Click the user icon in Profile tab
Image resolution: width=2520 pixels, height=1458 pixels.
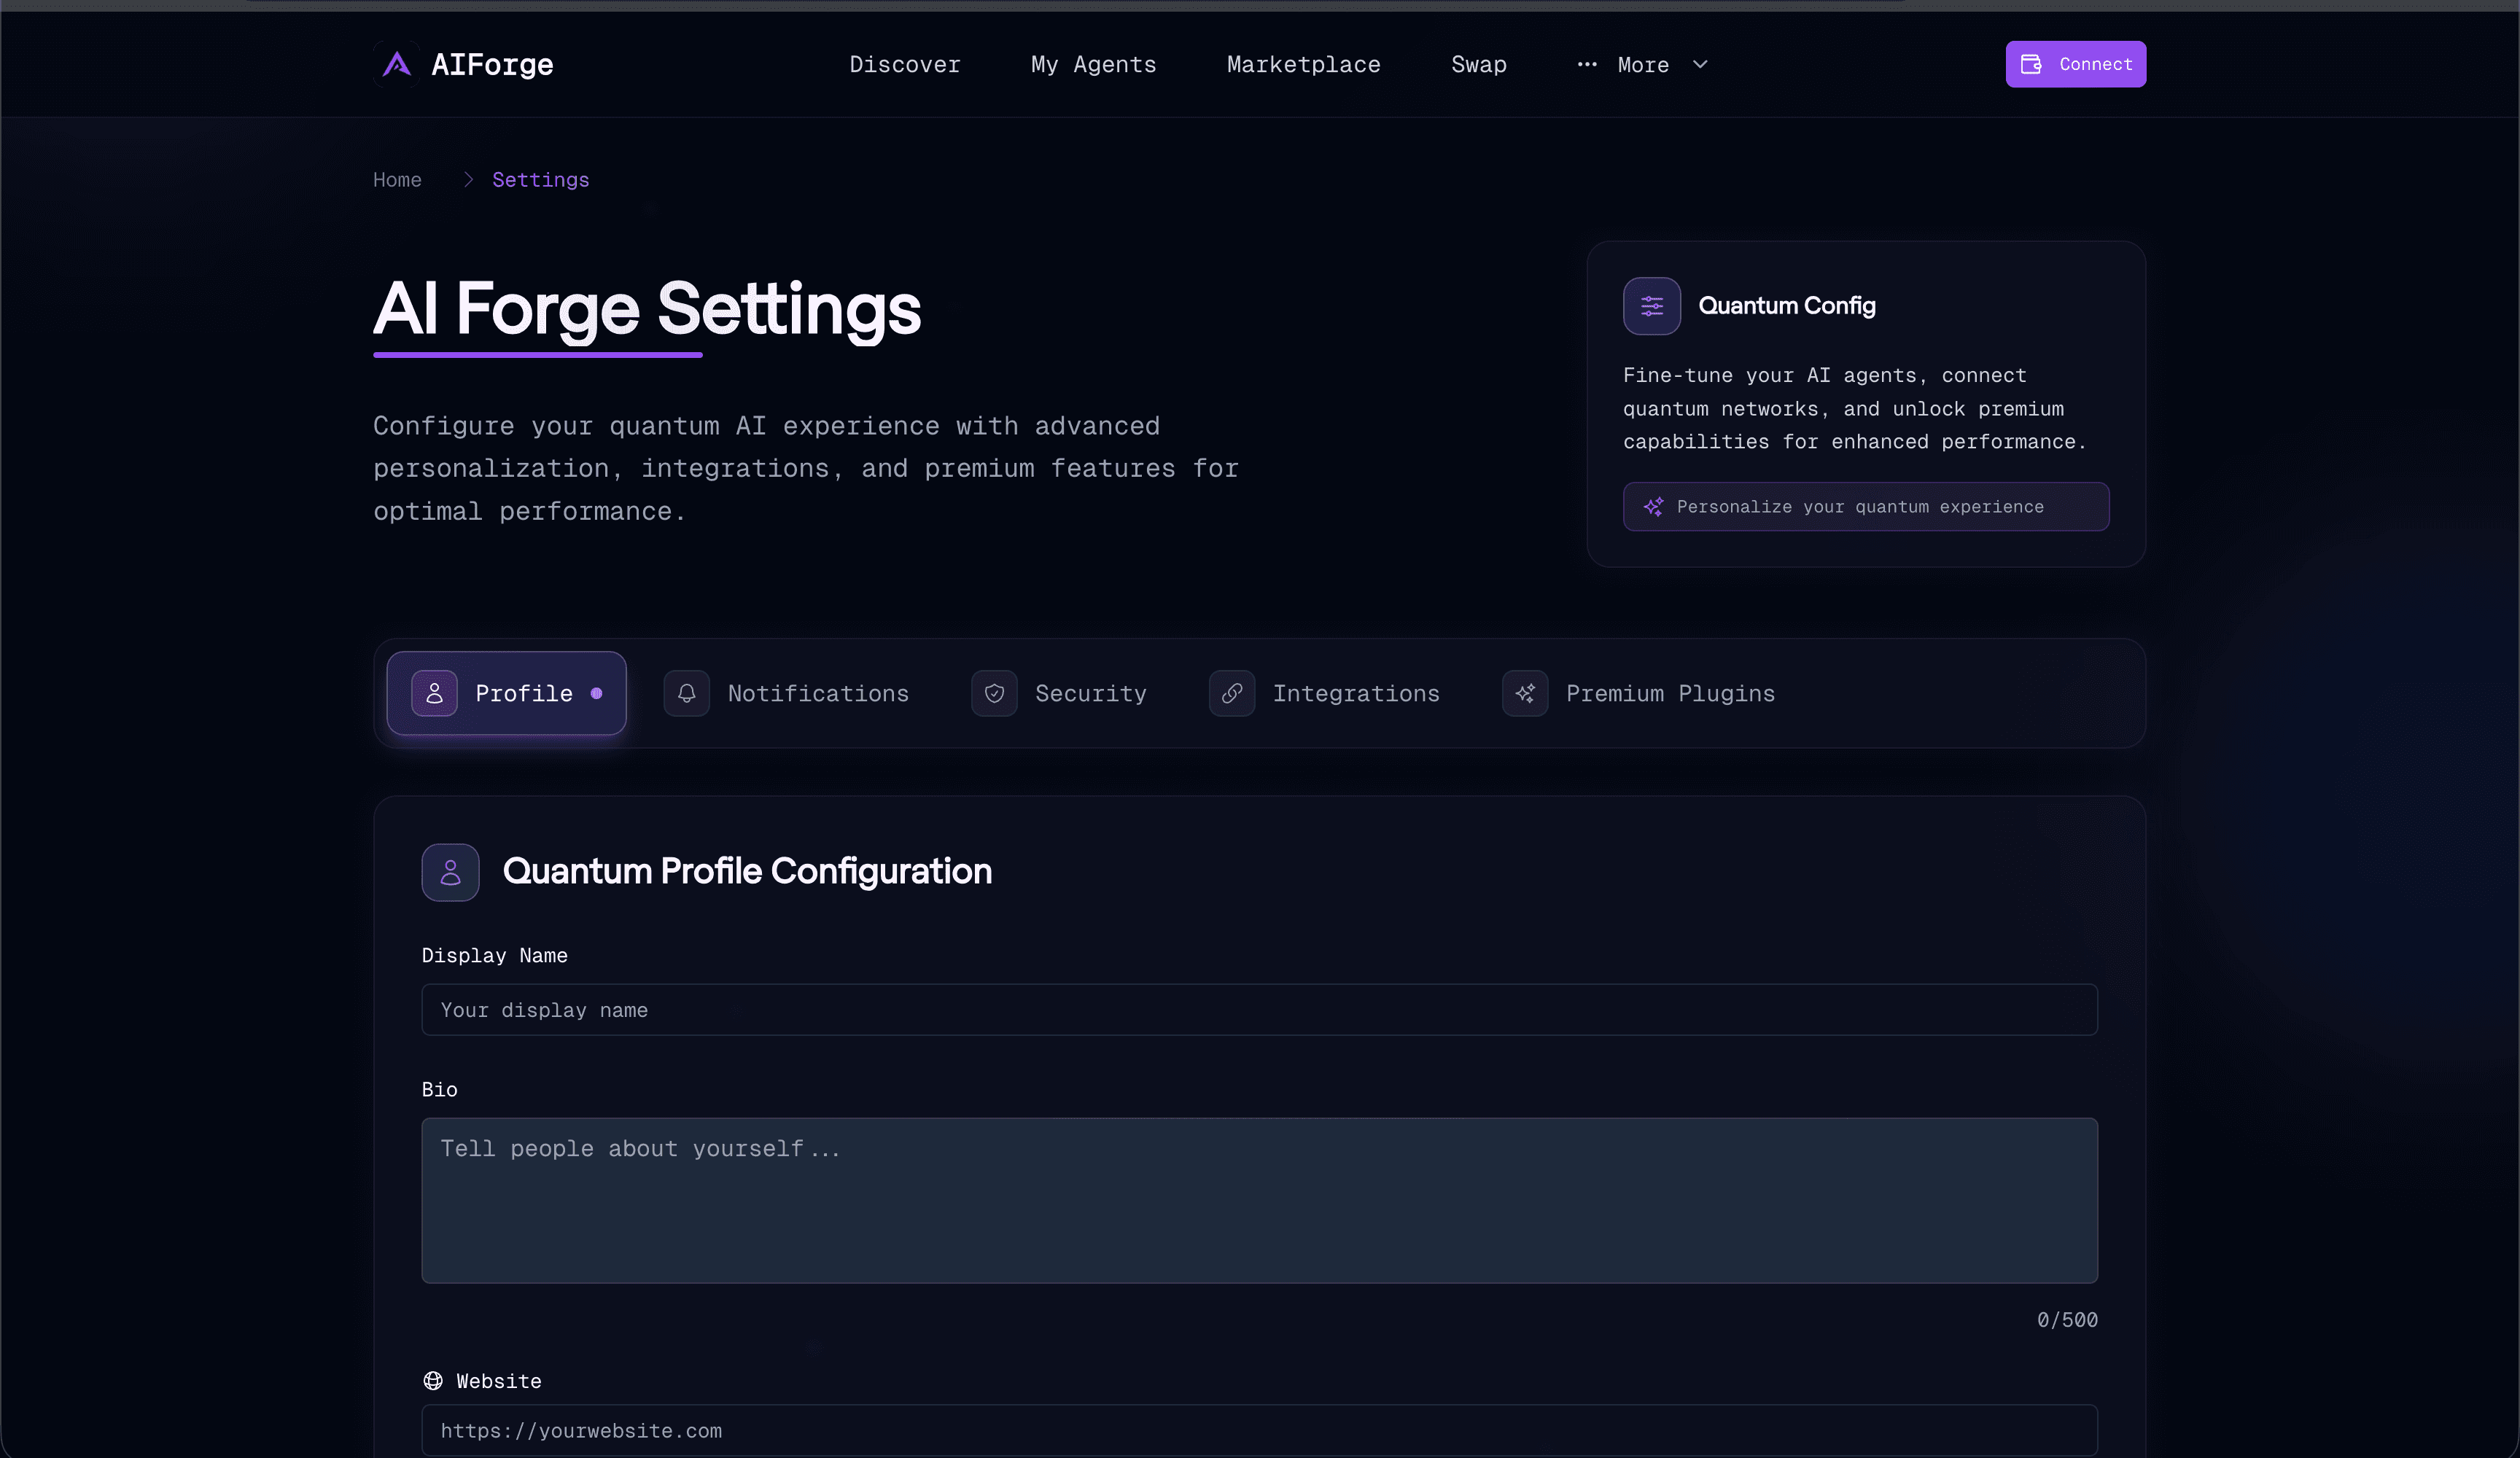click(x=434, y=693)
